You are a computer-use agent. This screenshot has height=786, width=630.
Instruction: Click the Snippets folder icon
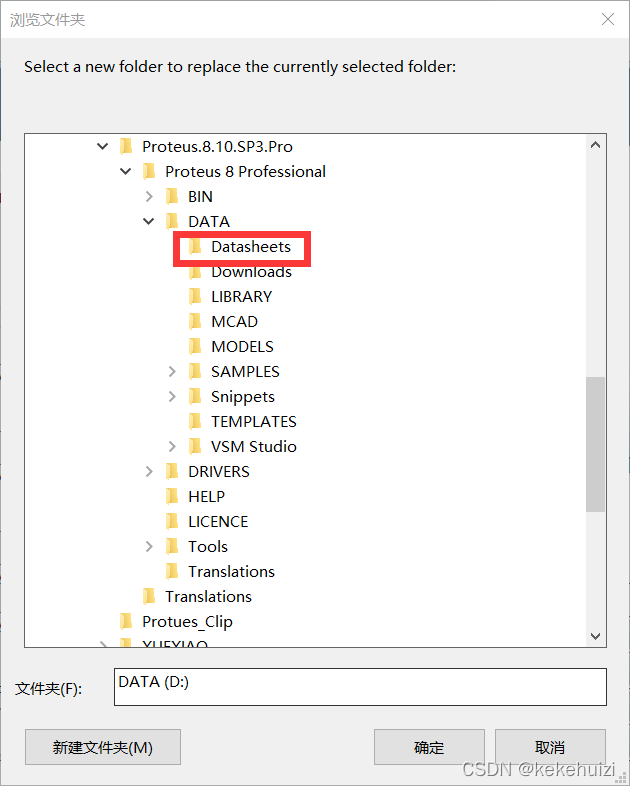click(x=195, y=397)
